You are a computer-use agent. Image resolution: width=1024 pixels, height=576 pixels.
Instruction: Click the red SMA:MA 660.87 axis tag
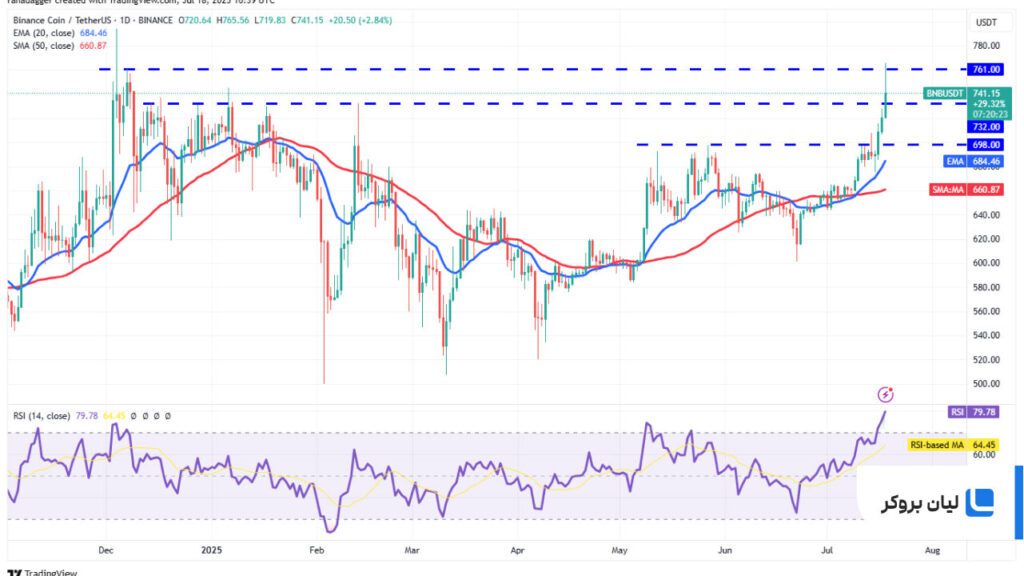(966, 189)
